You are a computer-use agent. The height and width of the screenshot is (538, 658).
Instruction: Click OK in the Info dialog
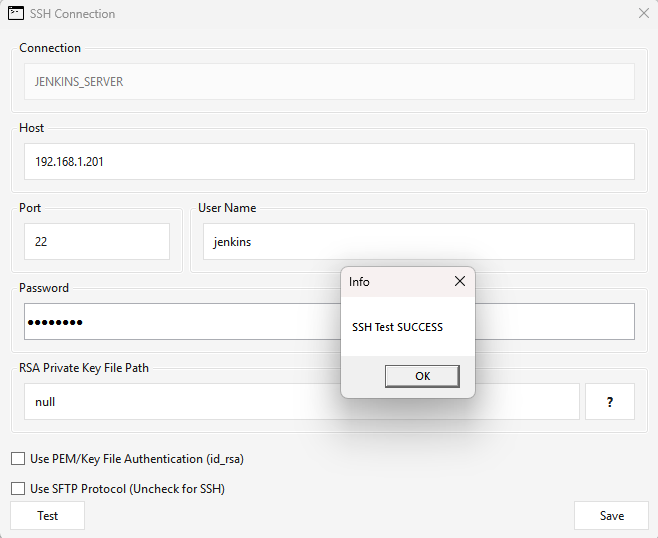click(422, 376)
